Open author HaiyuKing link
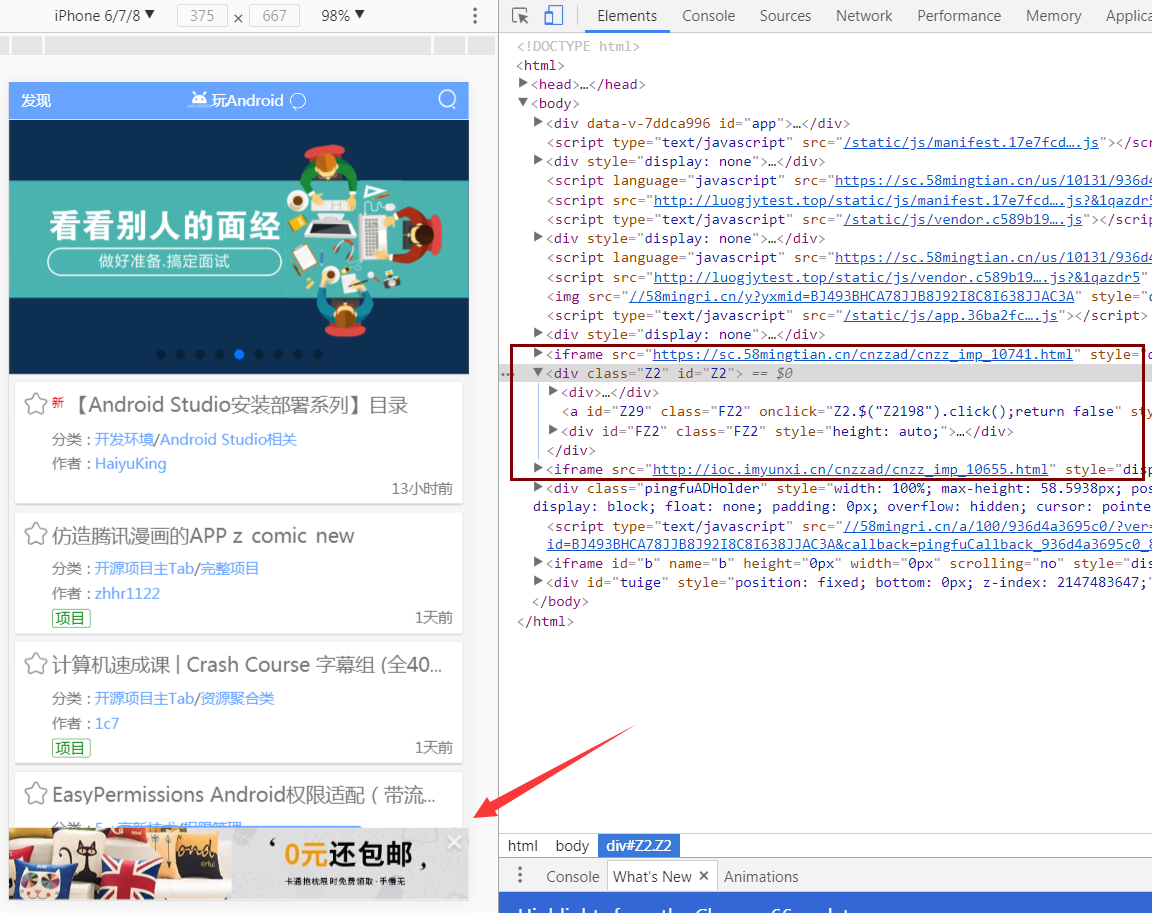Screen dimensions: 1152x913 tap(130, 463)
